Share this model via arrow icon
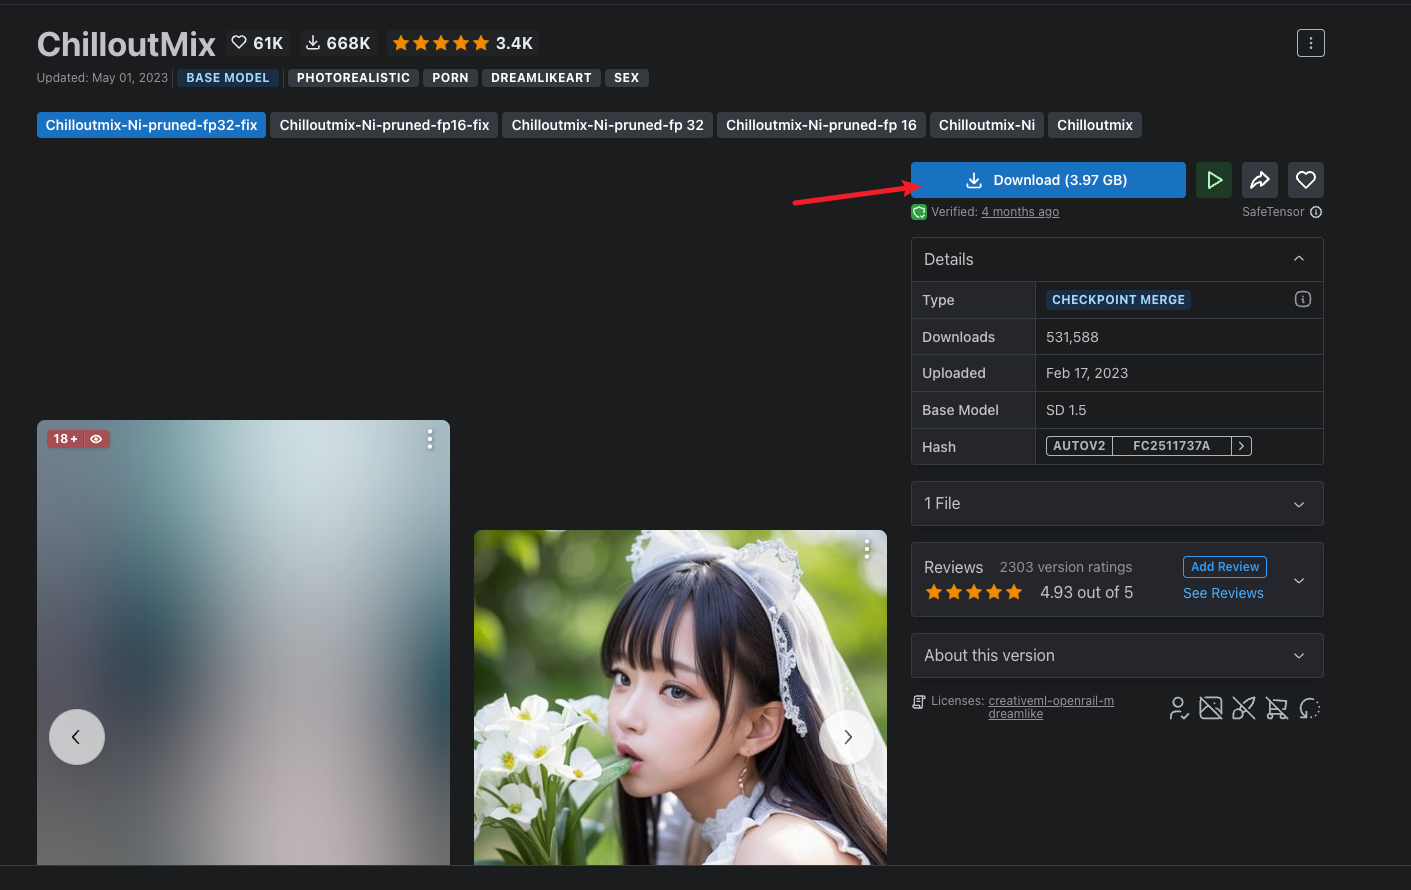Screen dimensions: 1411x890 click(1260, 180)
